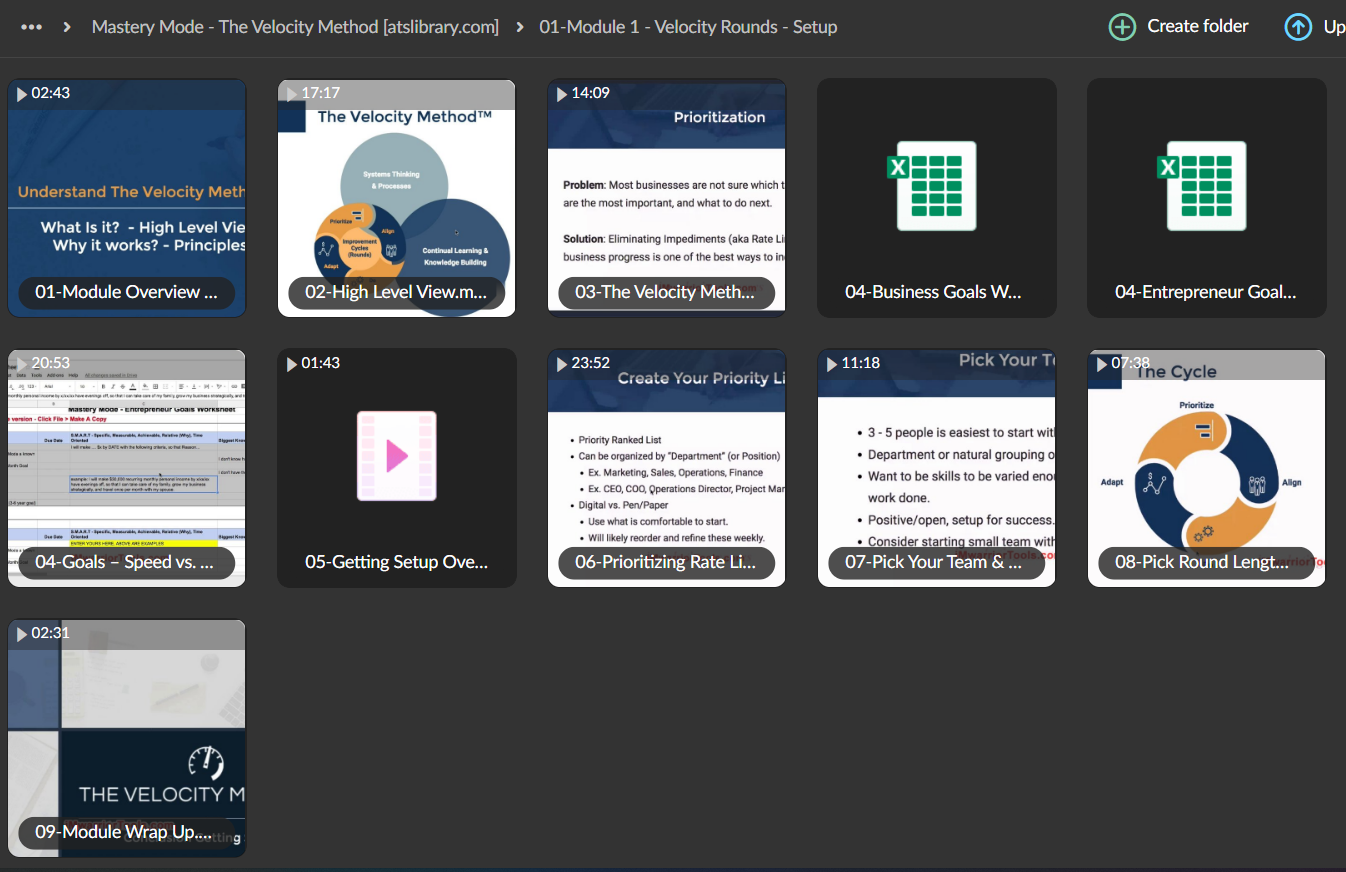Open 04-Goals Speed vs. spreadsheet video thumbnail
This screenshot has height=872, width=1346.
coord(127,468)
